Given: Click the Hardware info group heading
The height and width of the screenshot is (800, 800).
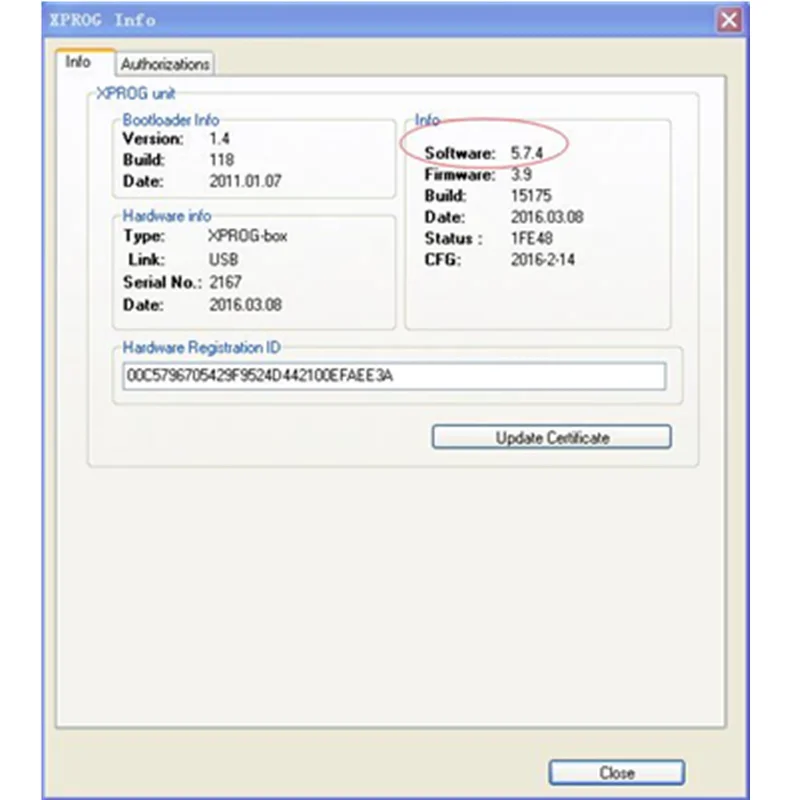Looking at the screenshot, I should tap(167, 216).
